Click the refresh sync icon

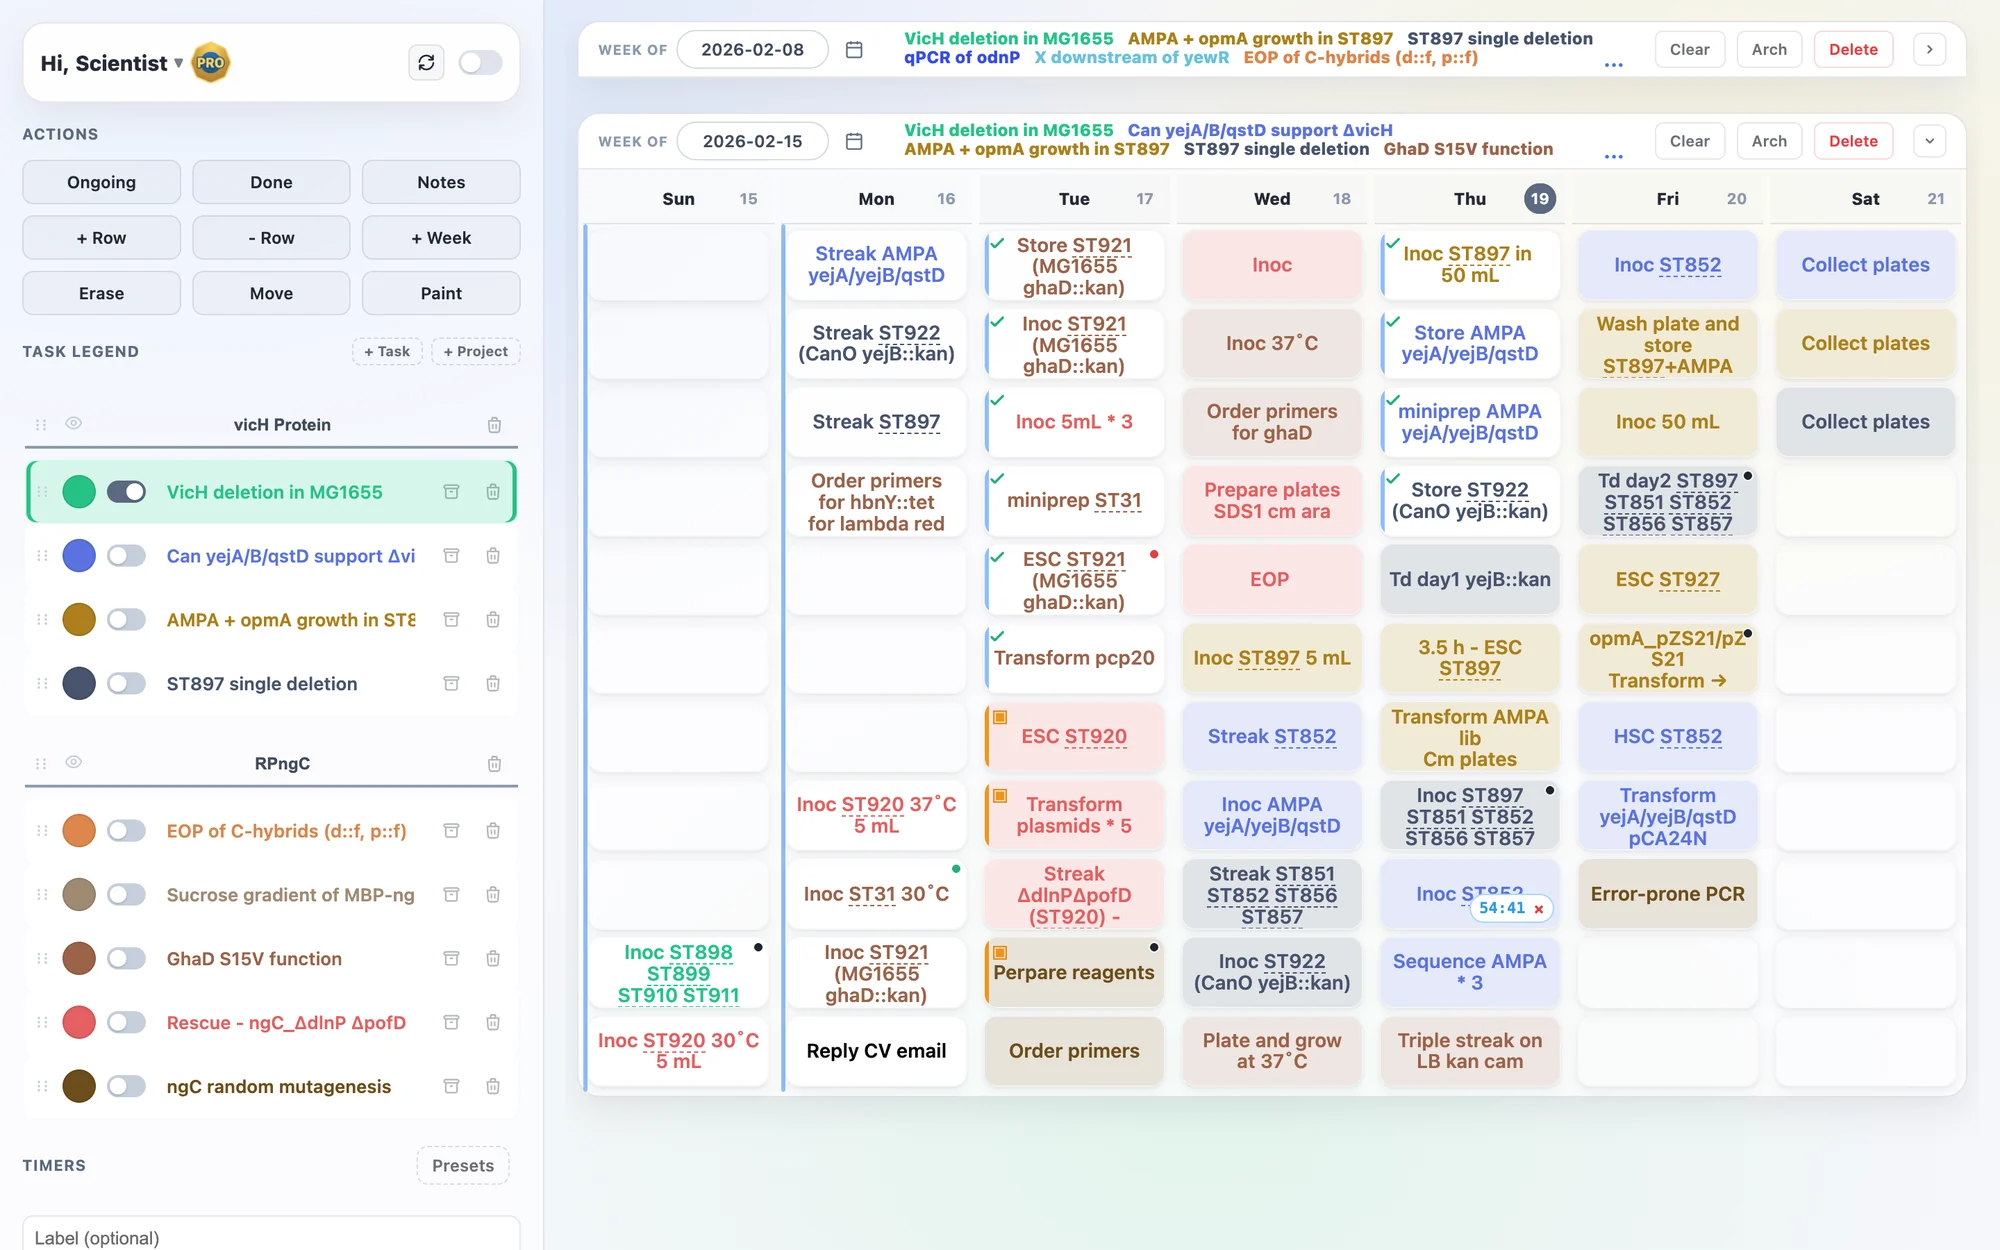pyautogui.click(x=426, y=63)
